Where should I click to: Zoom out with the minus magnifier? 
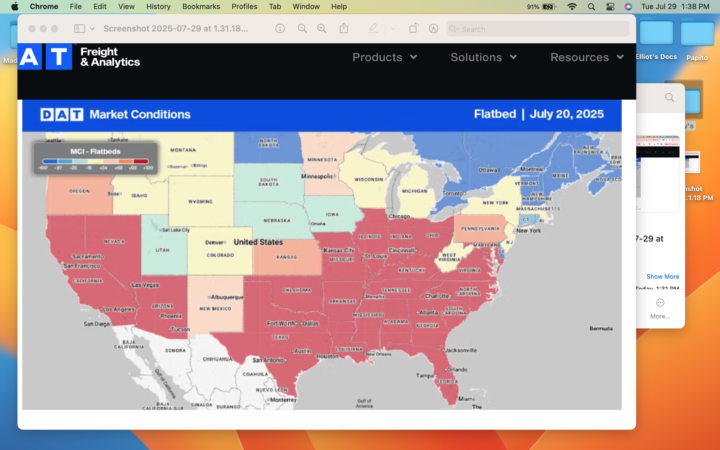pyautogui.click(x=302, y=28)
